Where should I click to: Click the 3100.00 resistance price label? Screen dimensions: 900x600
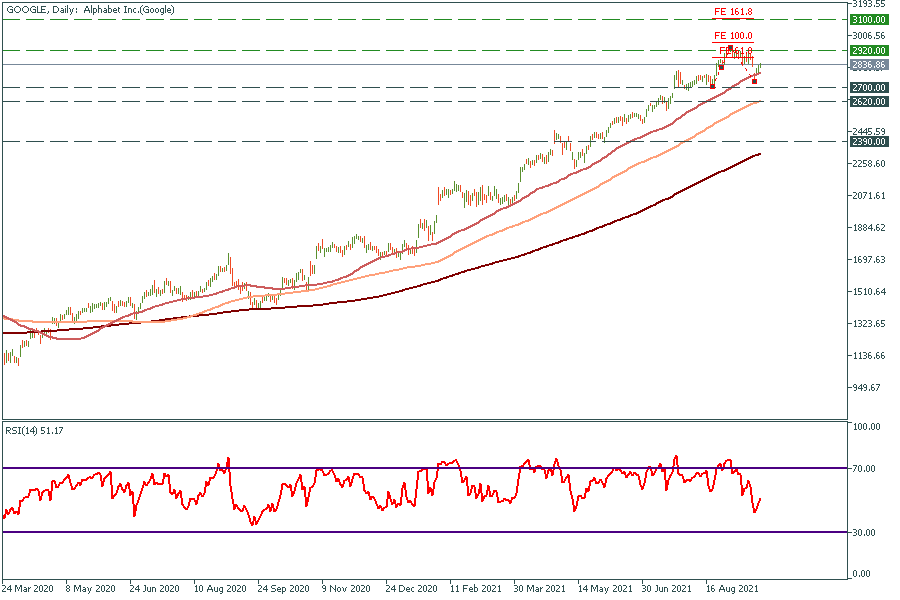pyautogui.click(x=868, y=20)
